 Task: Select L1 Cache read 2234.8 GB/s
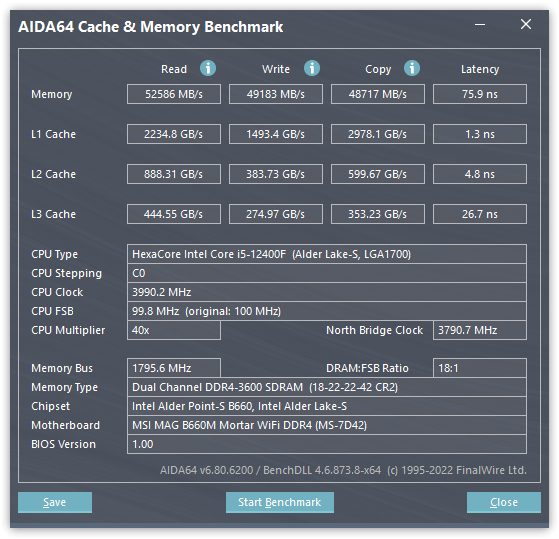point(174,134)
